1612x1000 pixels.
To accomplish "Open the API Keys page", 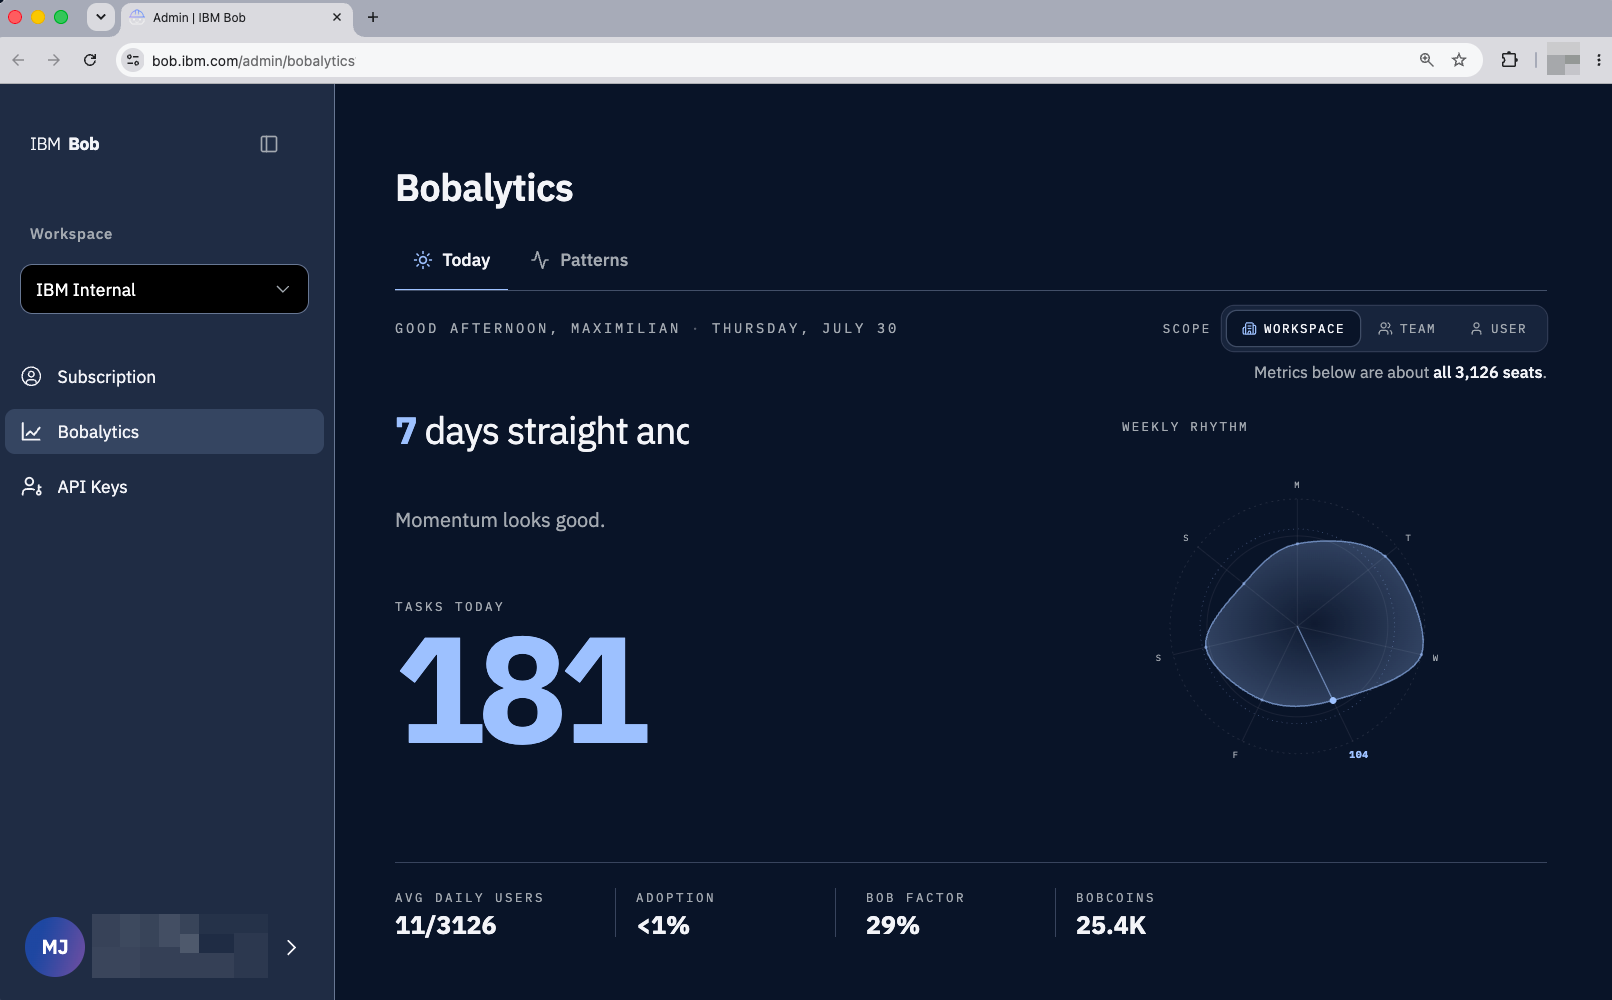I will (164, 487).
